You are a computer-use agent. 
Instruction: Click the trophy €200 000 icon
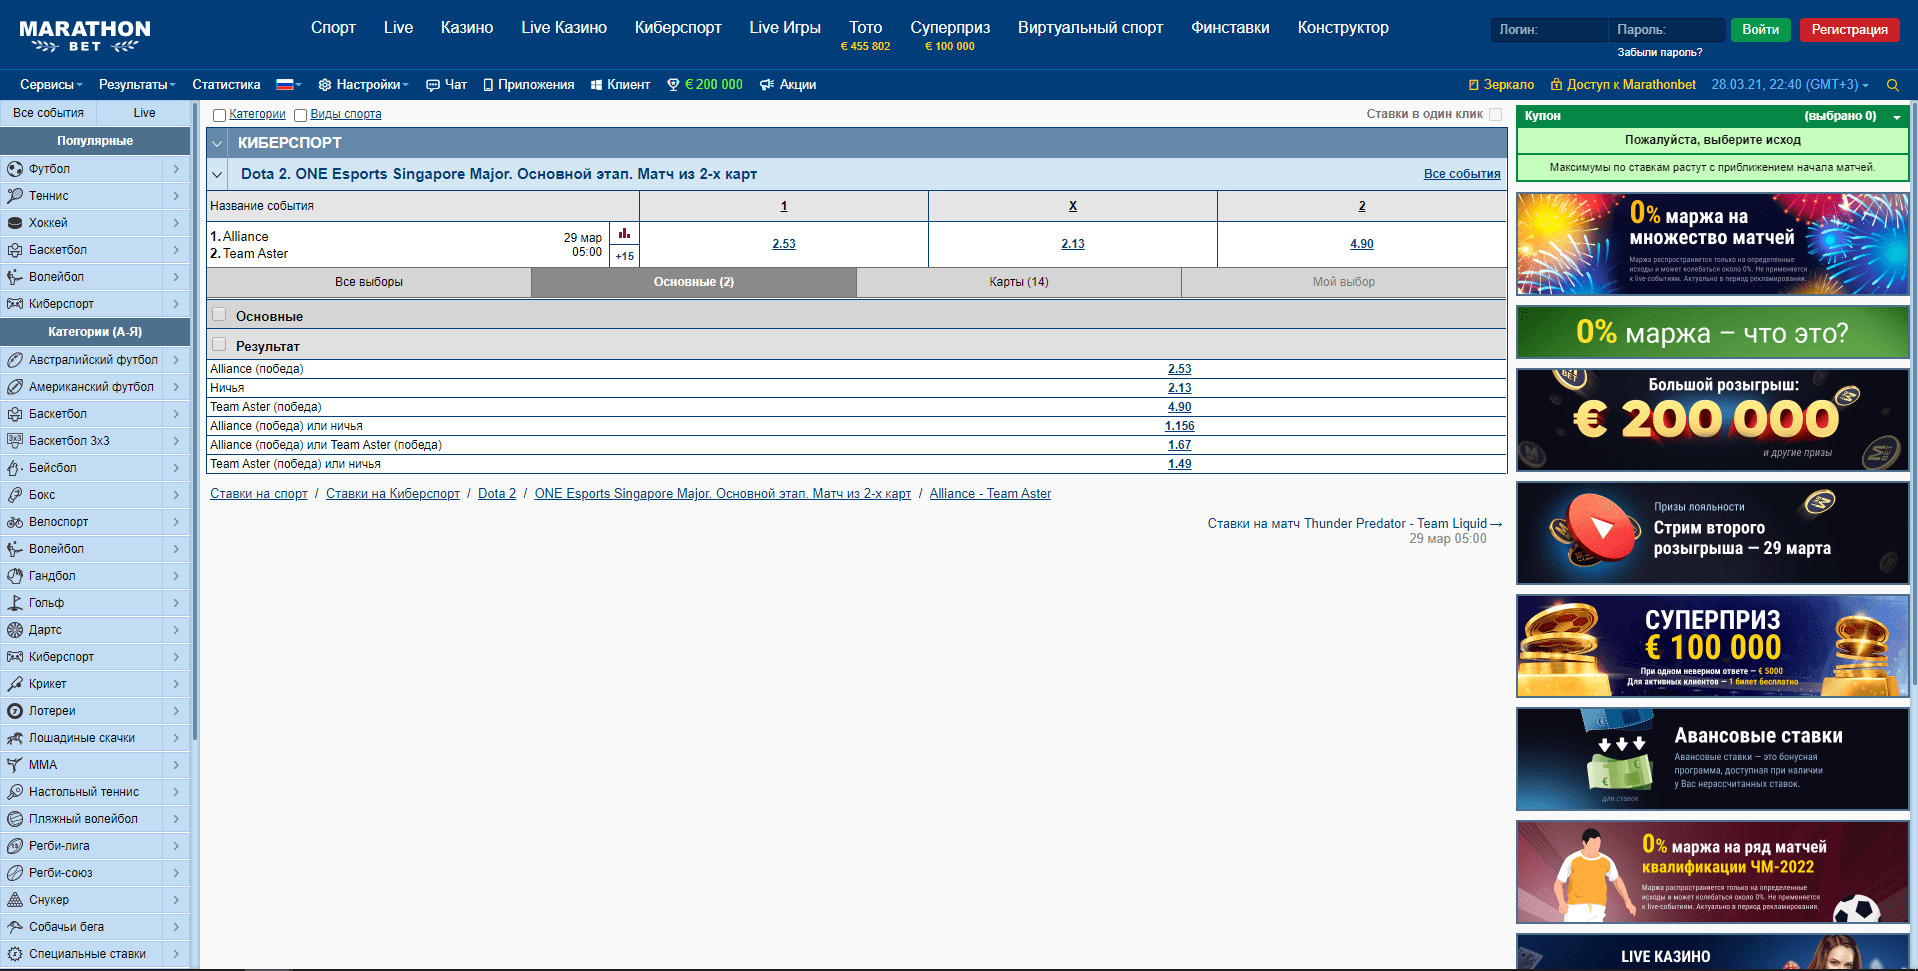pos(673,85)
